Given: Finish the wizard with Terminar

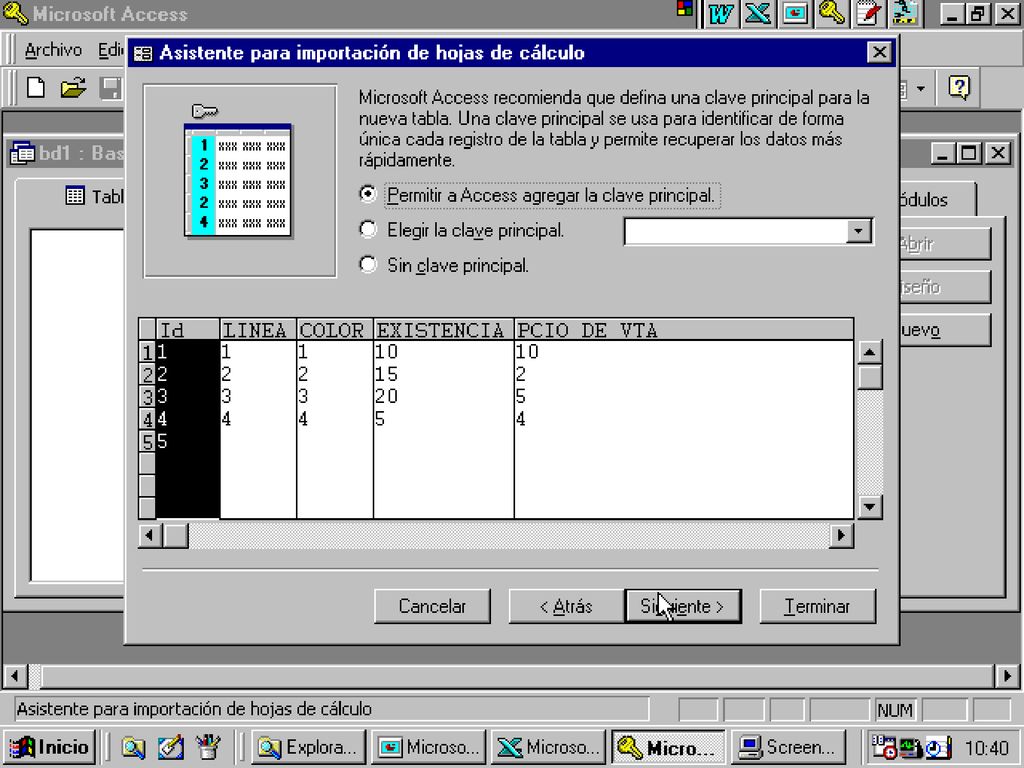Looking at the screenshot, I should [x=818, y=607].
